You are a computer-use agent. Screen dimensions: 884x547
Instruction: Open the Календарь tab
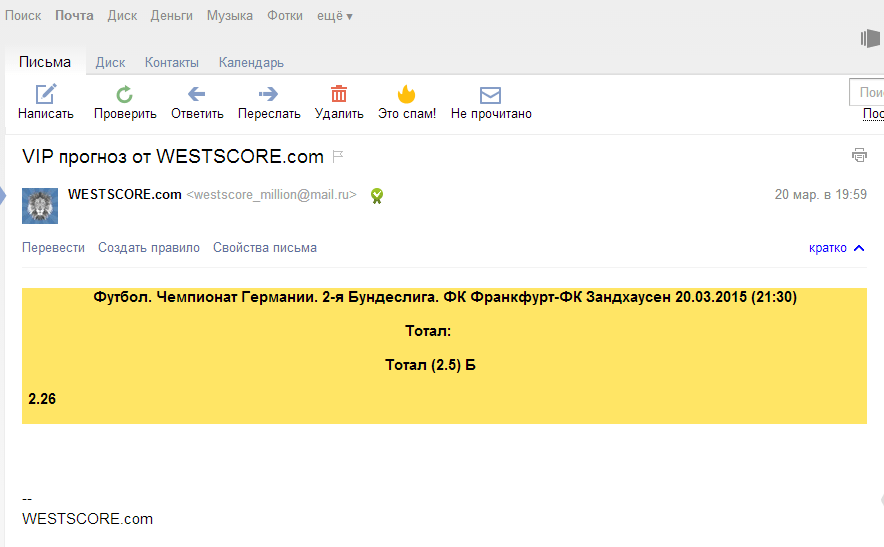251,62
